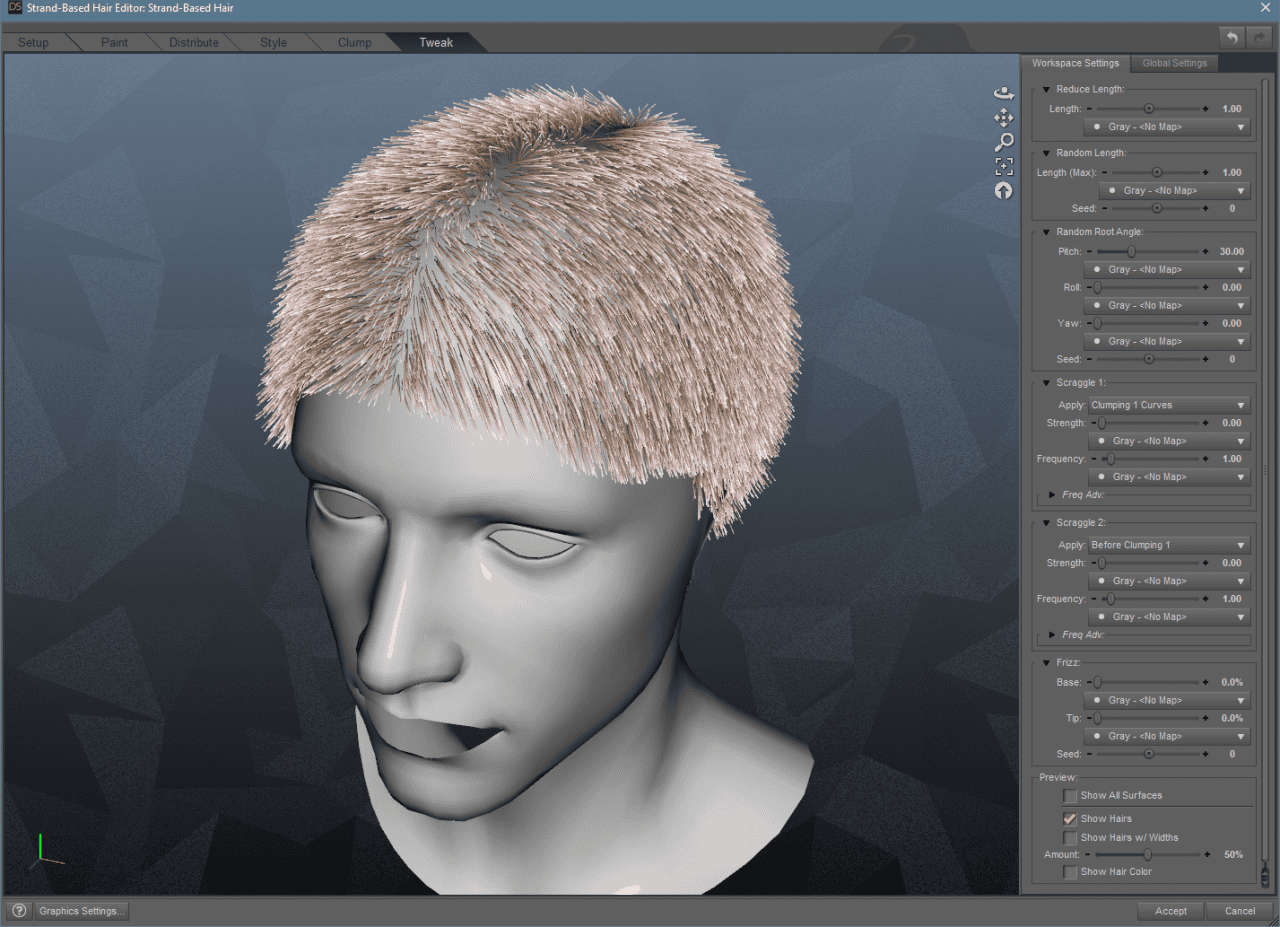Image resolution: width=1280 pixels, height=927 pixels.
Task: Click the Redo arrow icon
Action: point(1259,37)
